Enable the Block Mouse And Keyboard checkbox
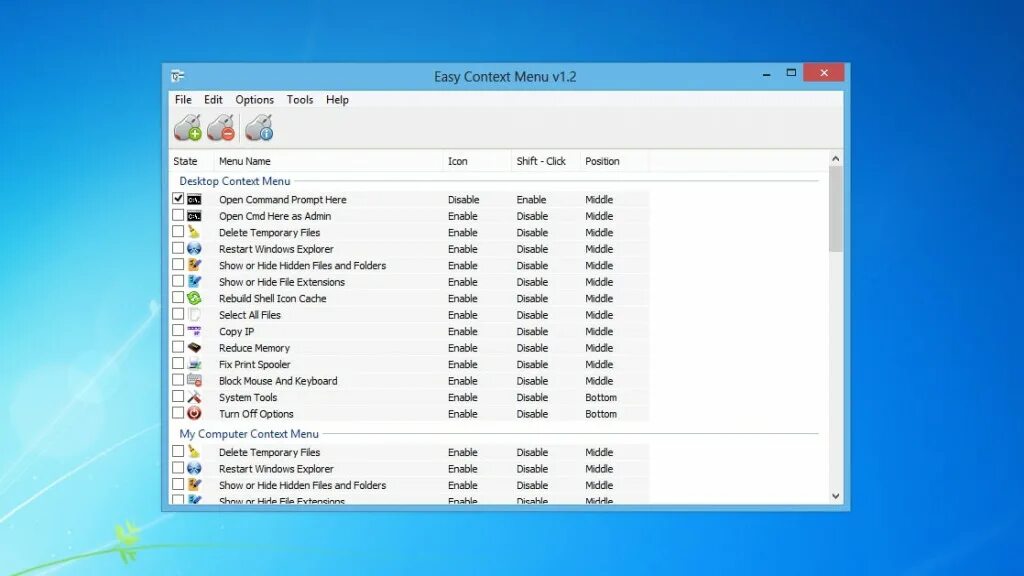Screen dimensions: 1024x576 [178, 380]
